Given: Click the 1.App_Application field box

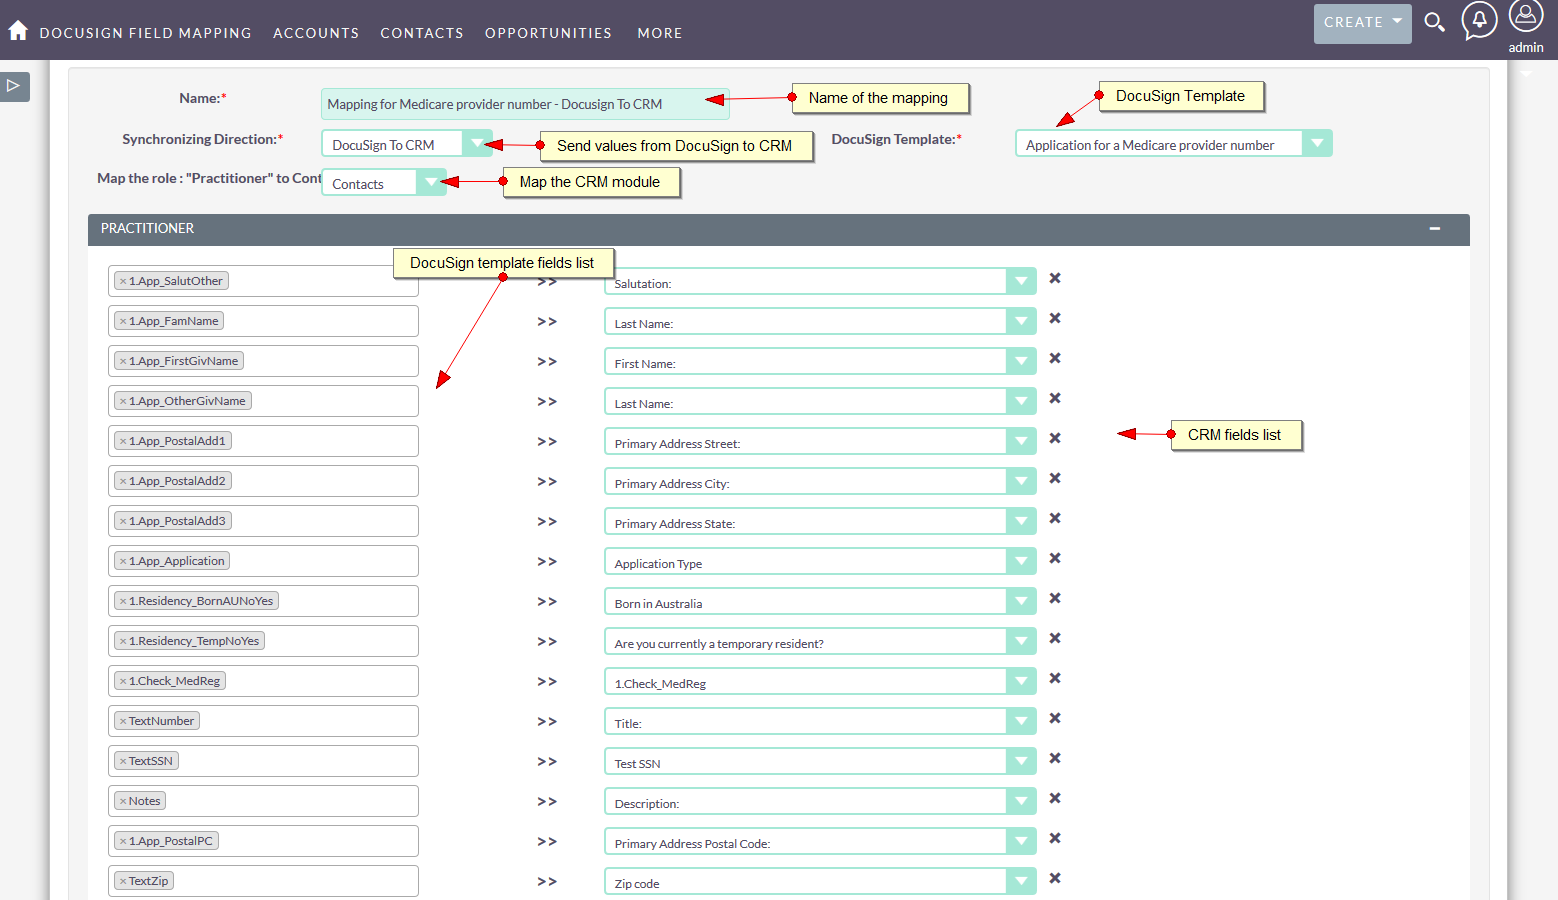Looking at the screenshot, I should pos(263,561).
